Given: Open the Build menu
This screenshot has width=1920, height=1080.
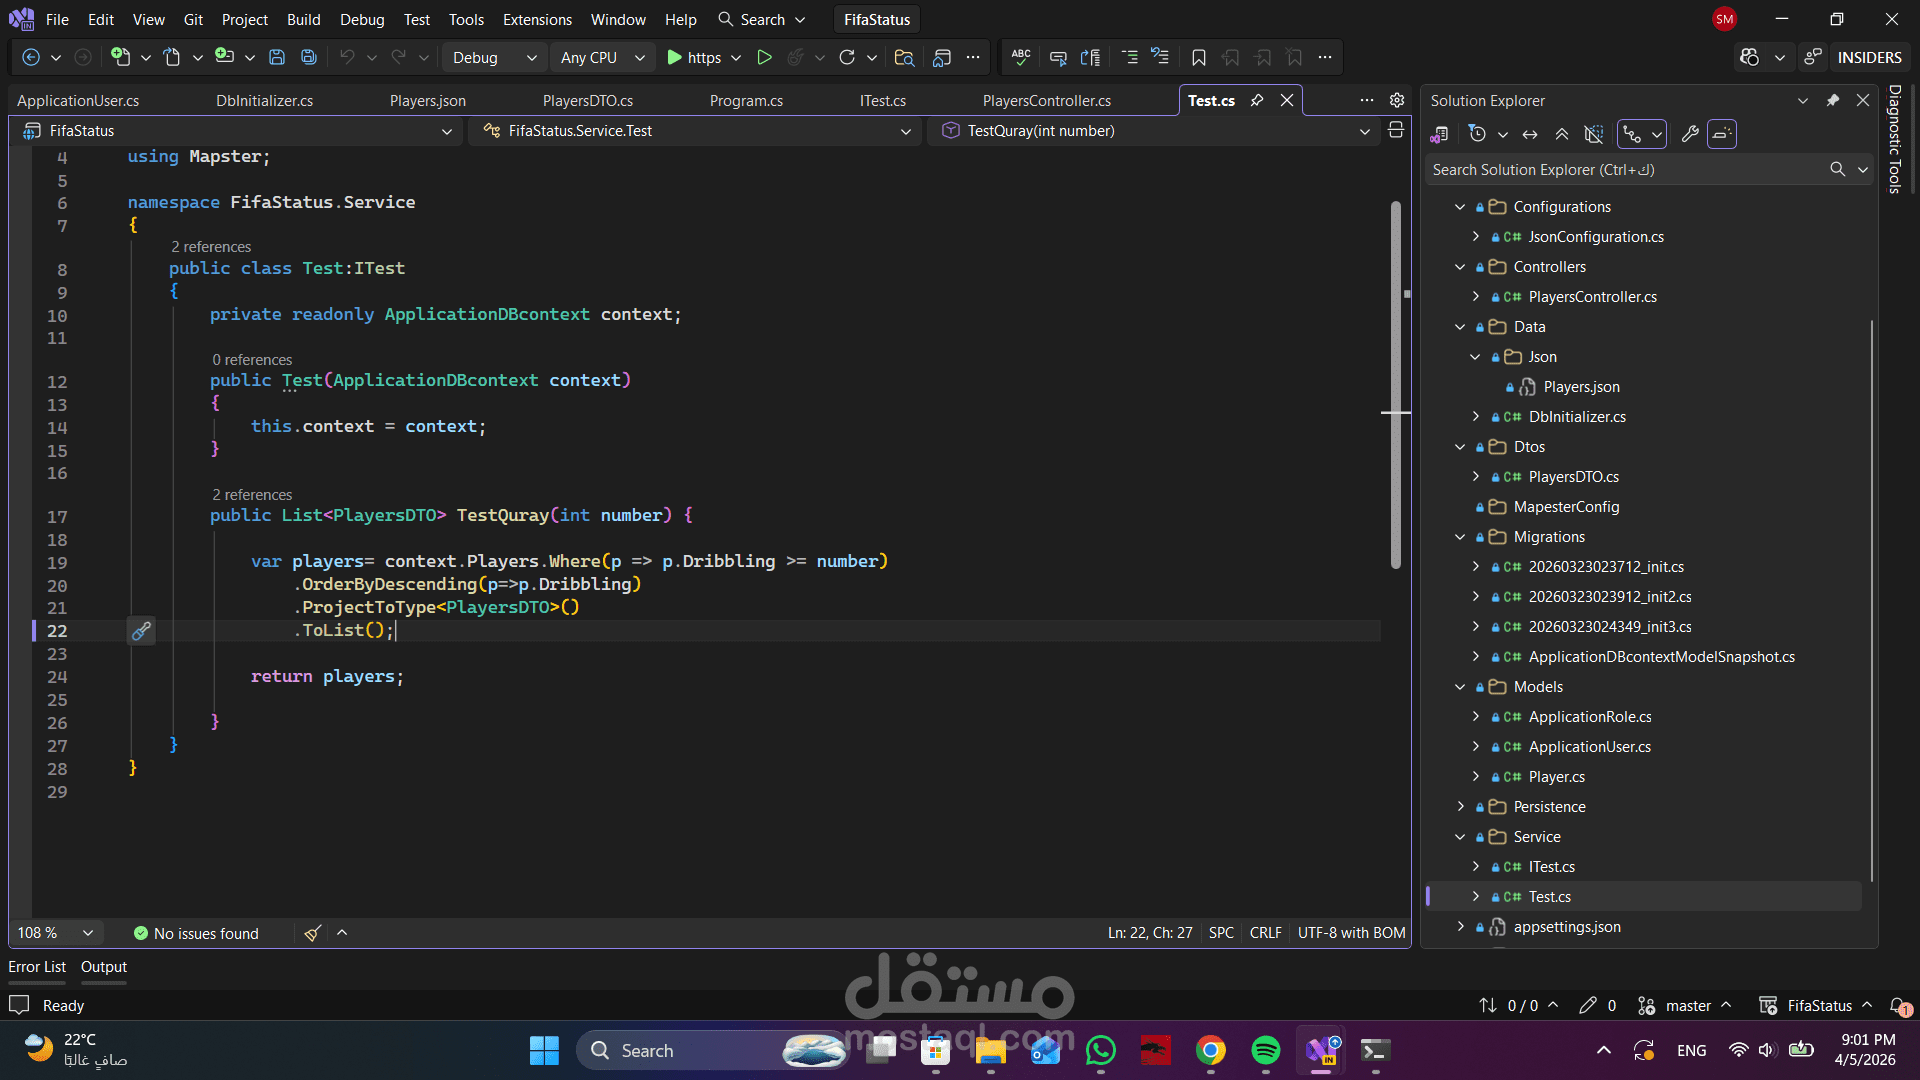Looking at the screenshot, I should point(303,19).
